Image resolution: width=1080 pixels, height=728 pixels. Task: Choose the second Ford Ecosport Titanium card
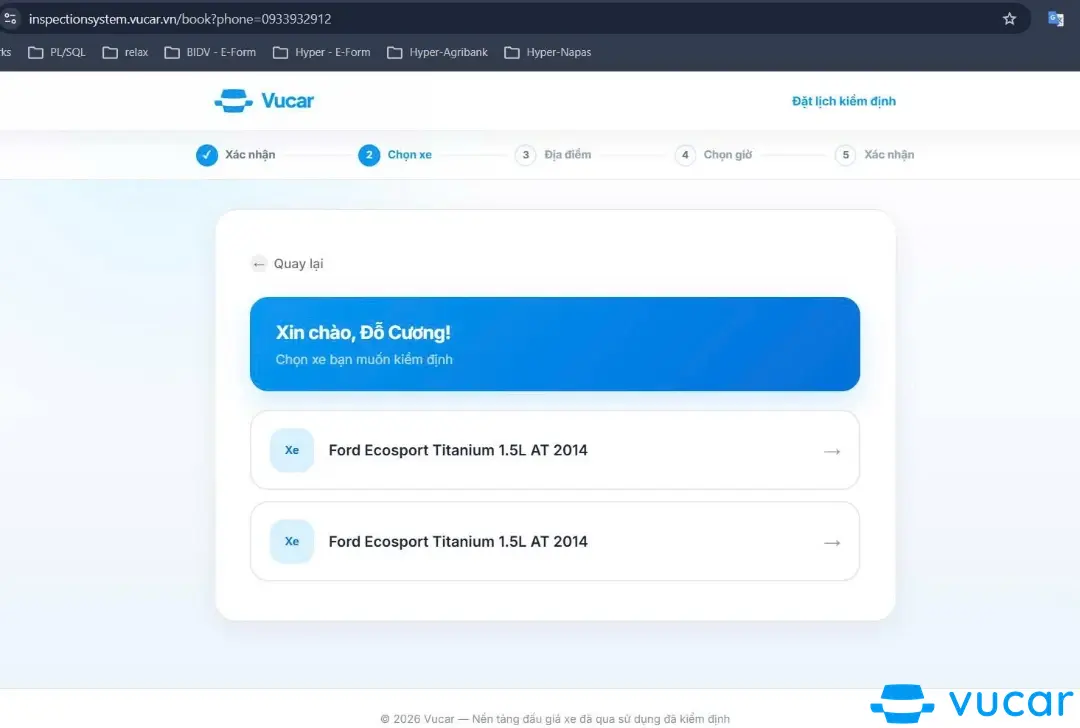554,541
